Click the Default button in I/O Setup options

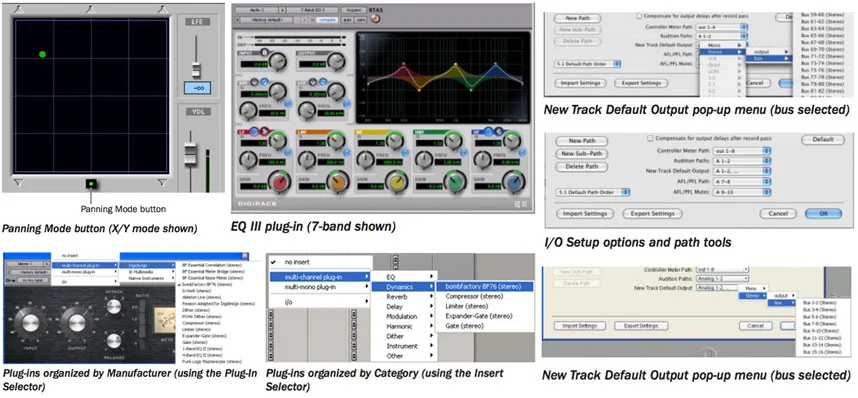(822, 140)
